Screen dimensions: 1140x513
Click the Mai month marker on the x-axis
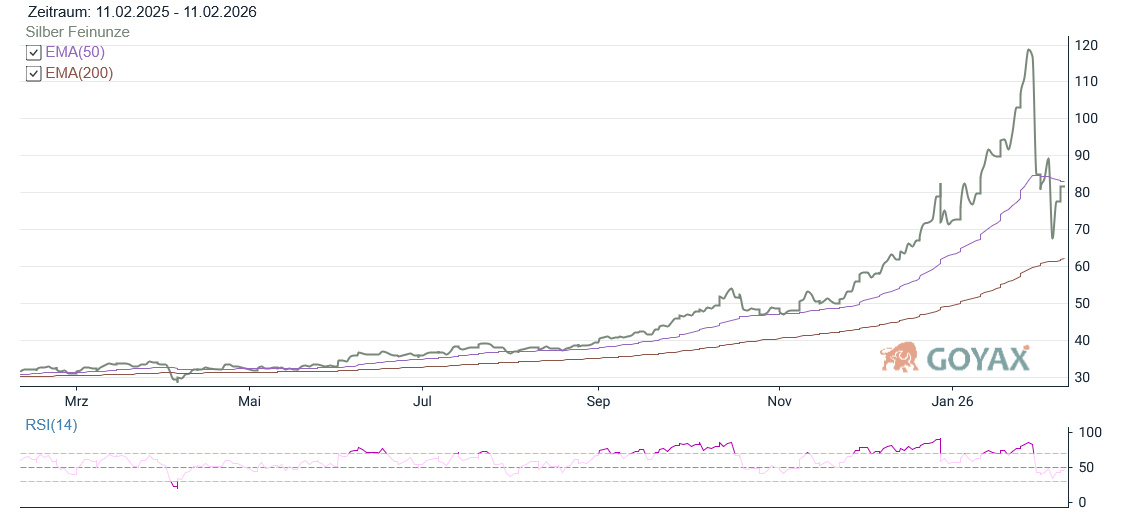pos(250,402)
